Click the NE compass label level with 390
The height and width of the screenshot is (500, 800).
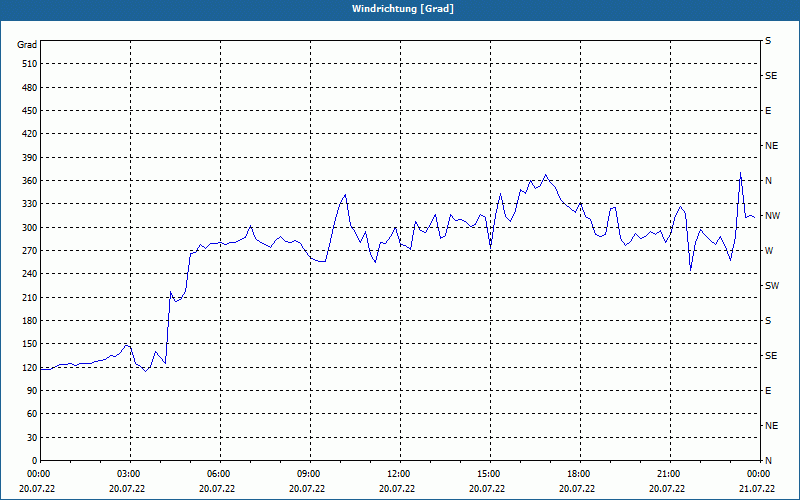tap(771, 146)
